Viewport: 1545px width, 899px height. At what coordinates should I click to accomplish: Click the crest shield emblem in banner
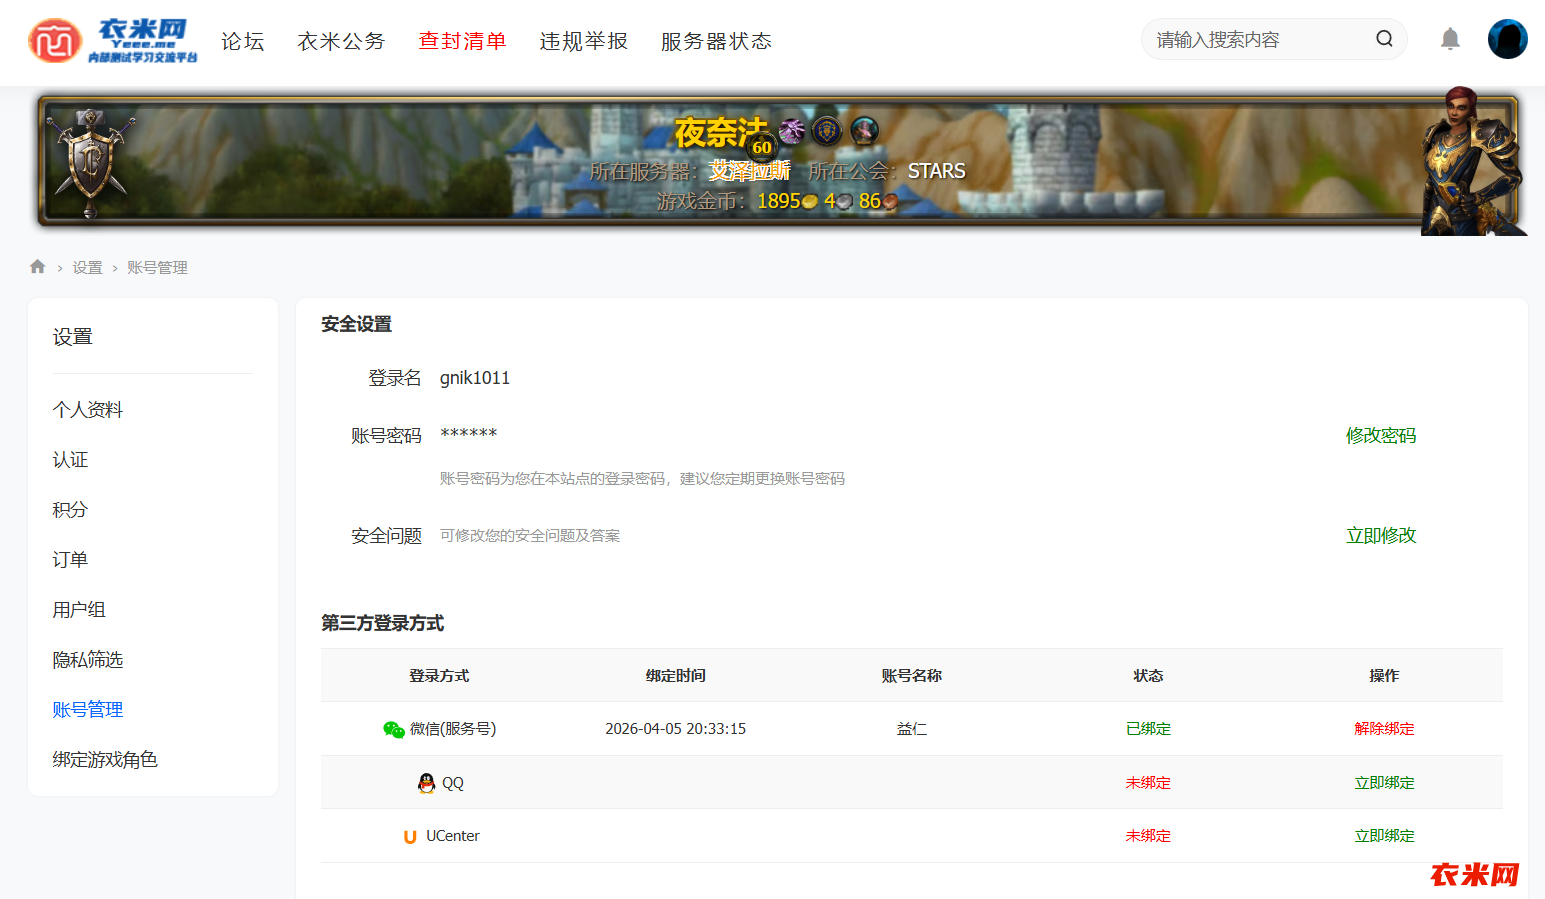(x=91, y=162)
